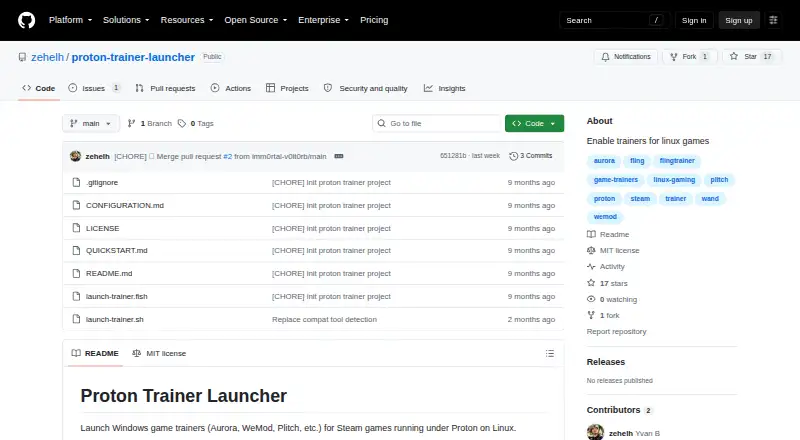Open Security and quality tab
This screenshot has width=800, height=440.
pyautogui.click(x=366, y=88)
